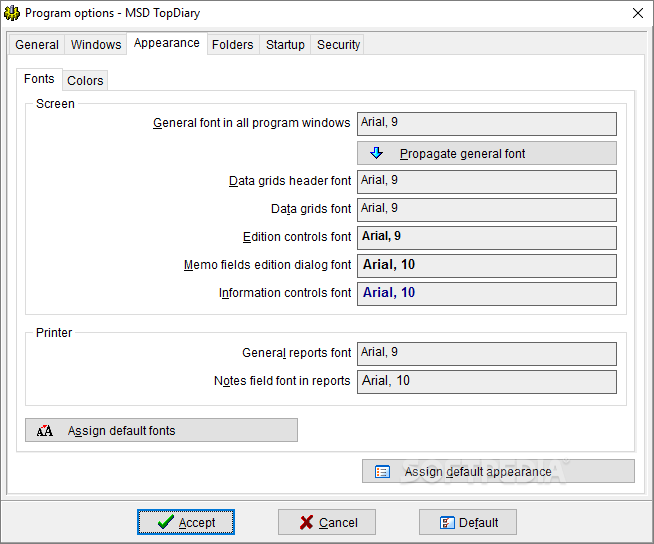This screenshot has width=654, height=544.
Task: Click the 'Information controls font' label
Action: tap(285, 293)
